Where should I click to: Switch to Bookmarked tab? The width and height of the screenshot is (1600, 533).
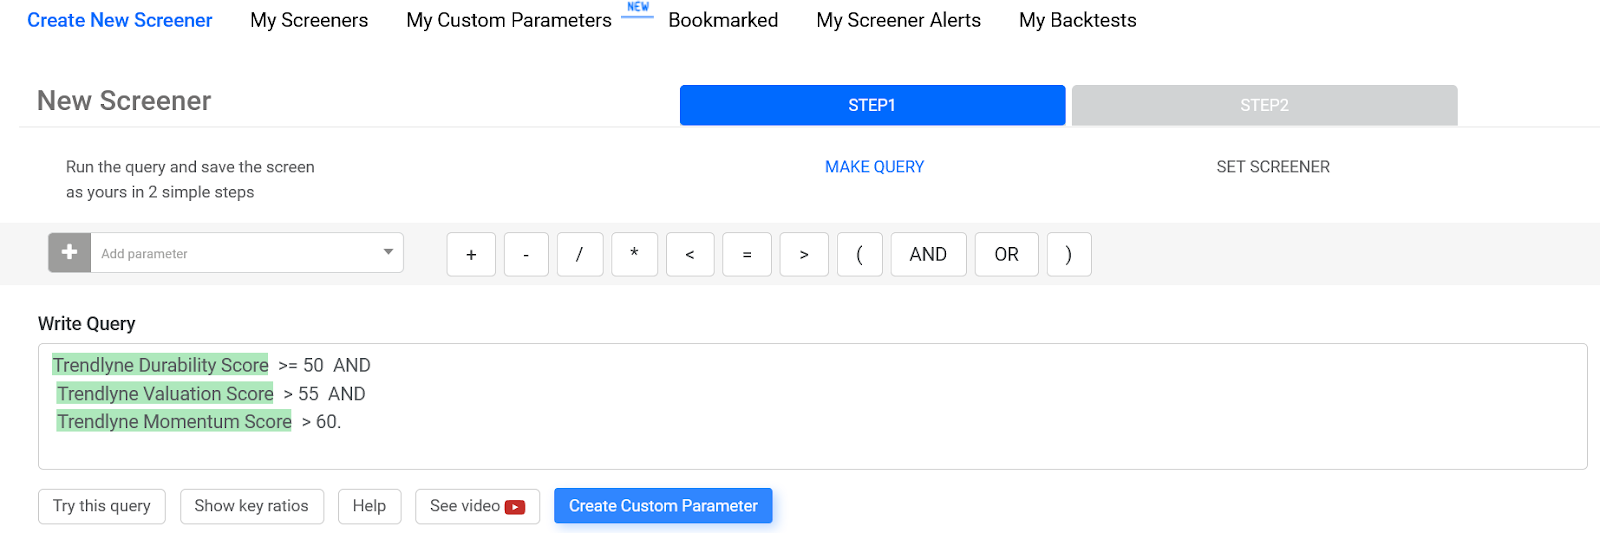pyautogui.click(x=723, y=20)
